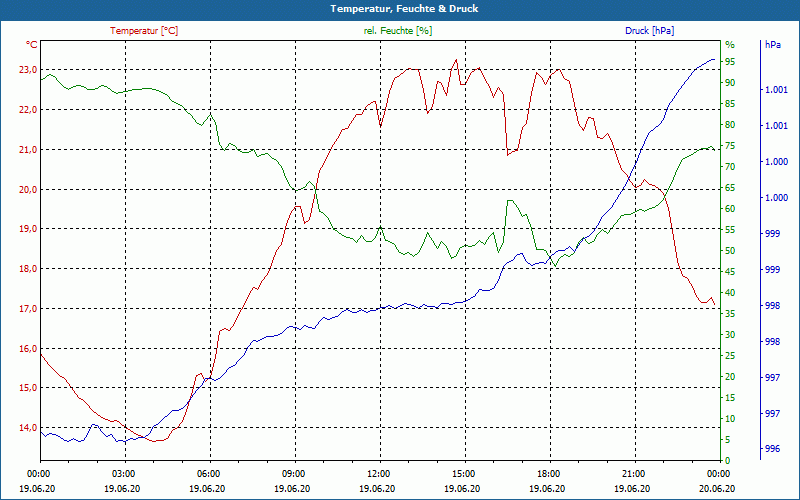
Task: Click the '06:00' time axis label
Action: 207,474
